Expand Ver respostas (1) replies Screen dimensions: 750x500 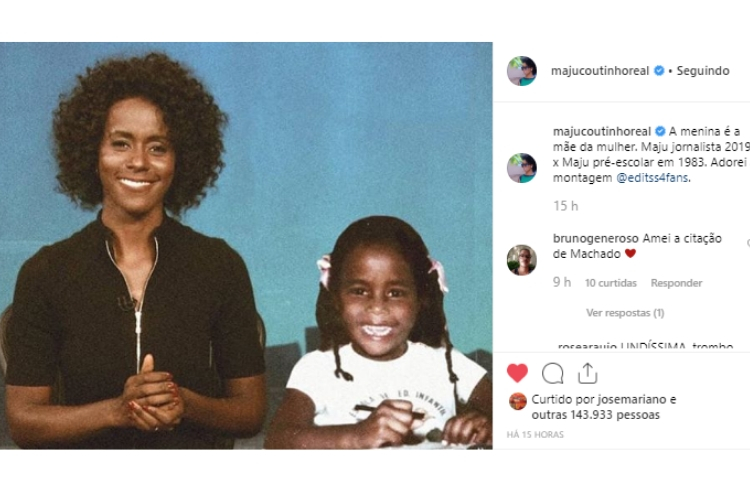tap(625, 313)
